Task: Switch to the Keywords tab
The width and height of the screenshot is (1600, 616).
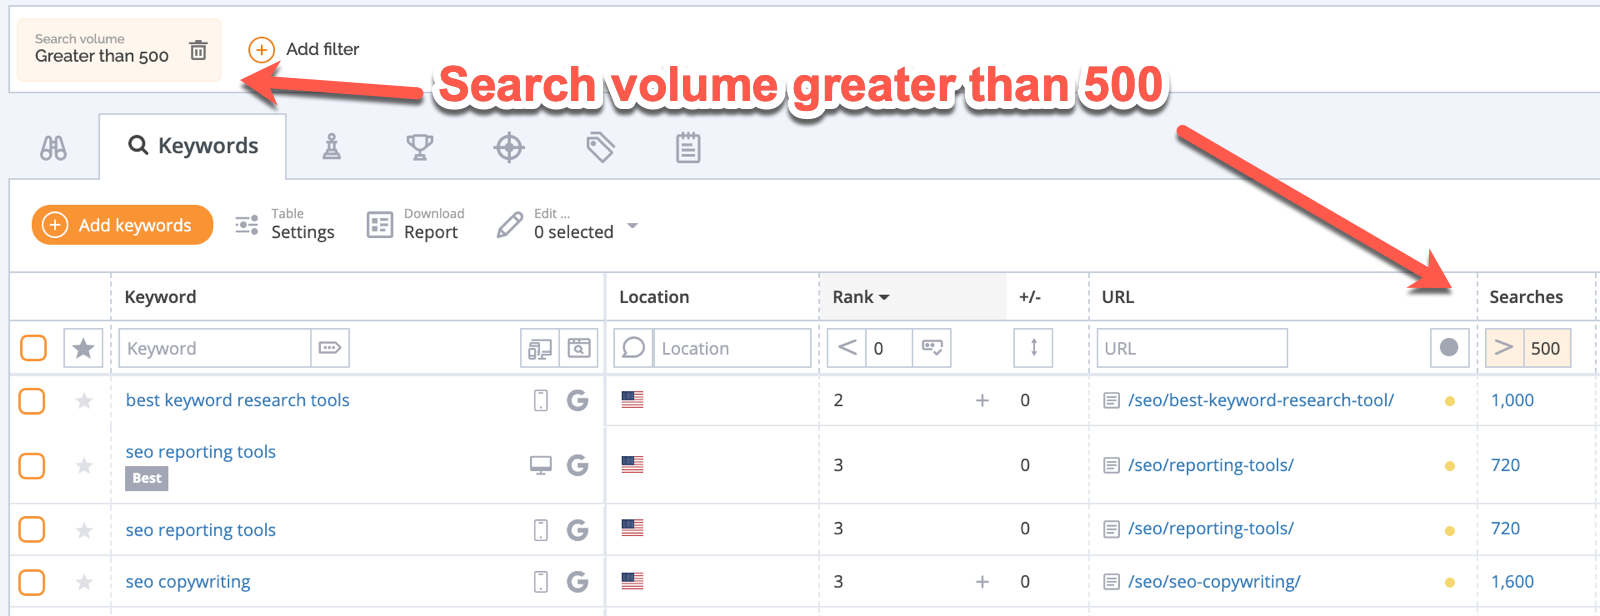Action: [x=193, y=146]
